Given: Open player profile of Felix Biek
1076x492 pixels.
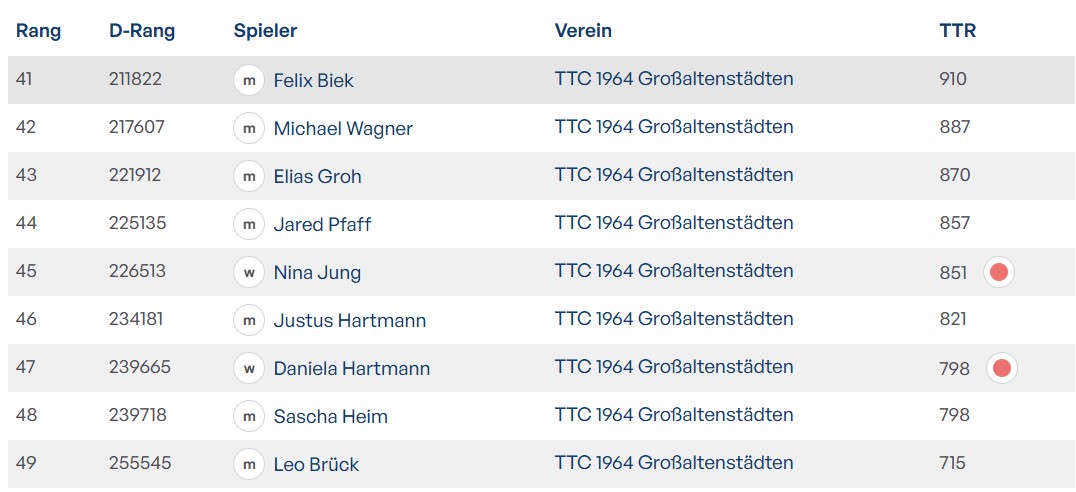Looking at the screenshot, I should 313,80.
